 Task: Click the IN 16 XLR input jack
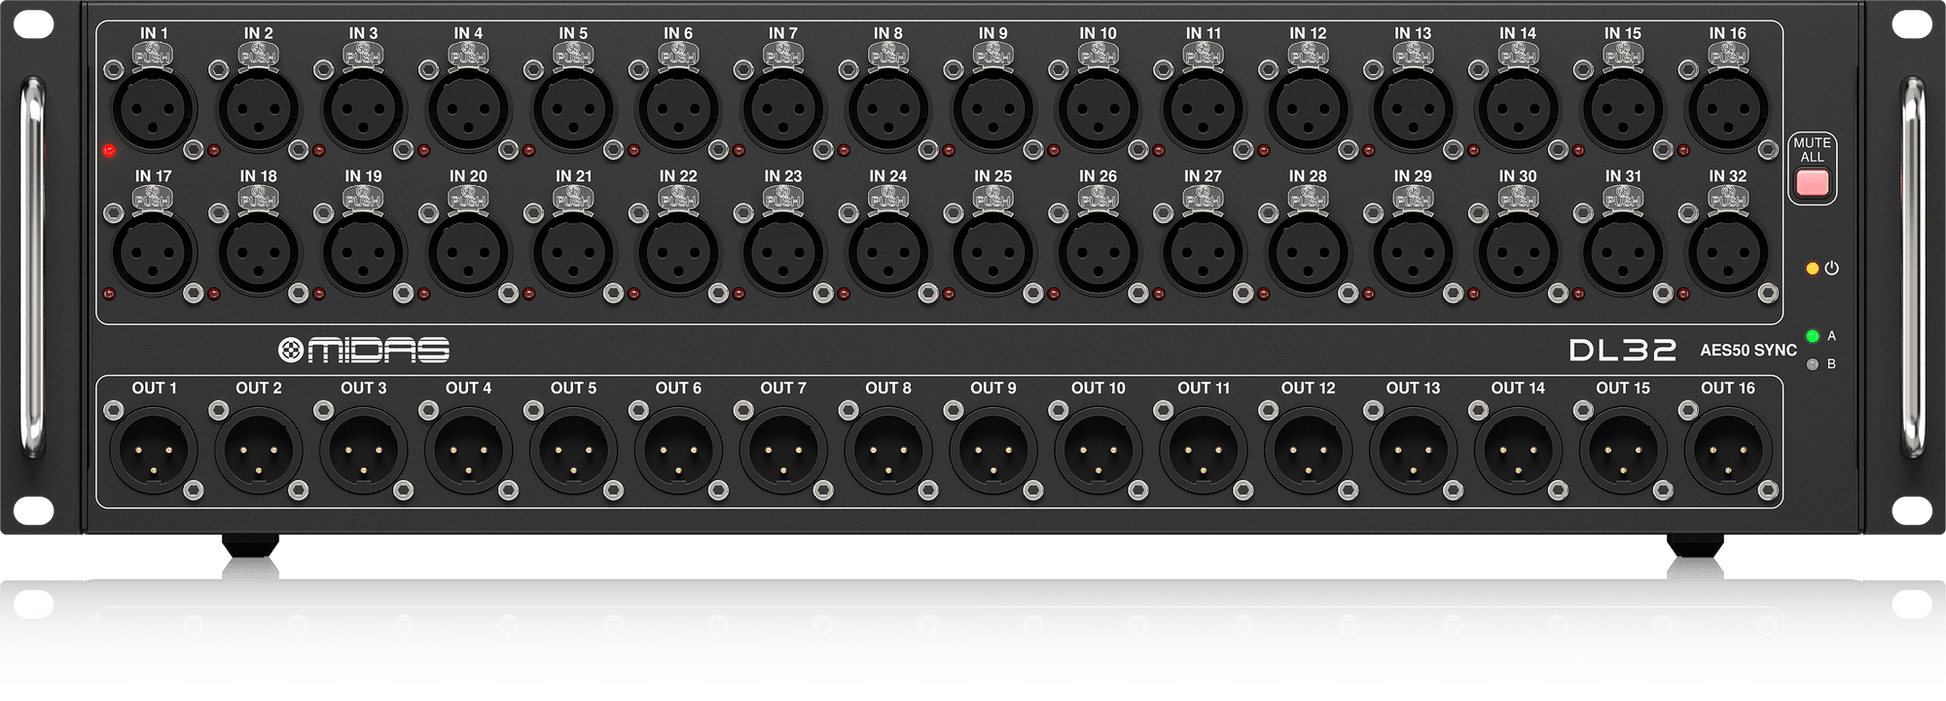tap(1728, 109)
